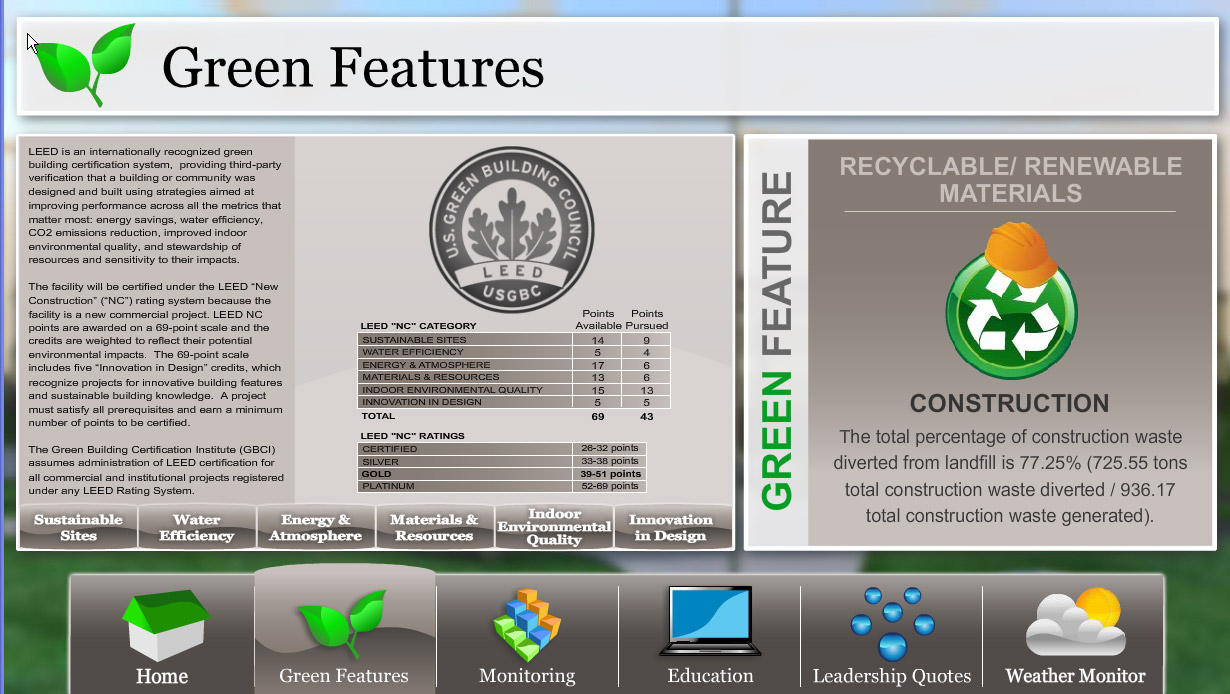Select the Materials & Resources tab
Screen dimensions: 1230x694
coord(434,527)
